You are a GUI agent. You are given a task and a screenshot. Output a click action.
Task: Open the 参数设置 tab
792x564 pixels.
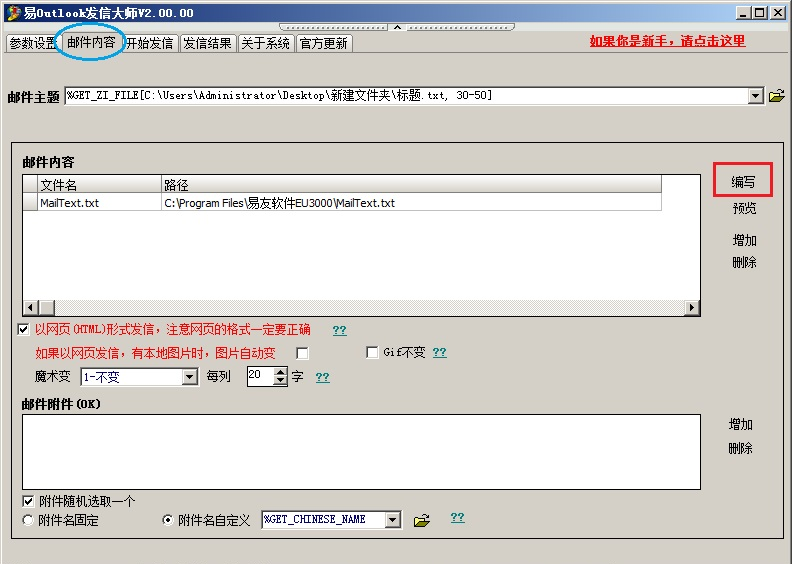[33, 43]
